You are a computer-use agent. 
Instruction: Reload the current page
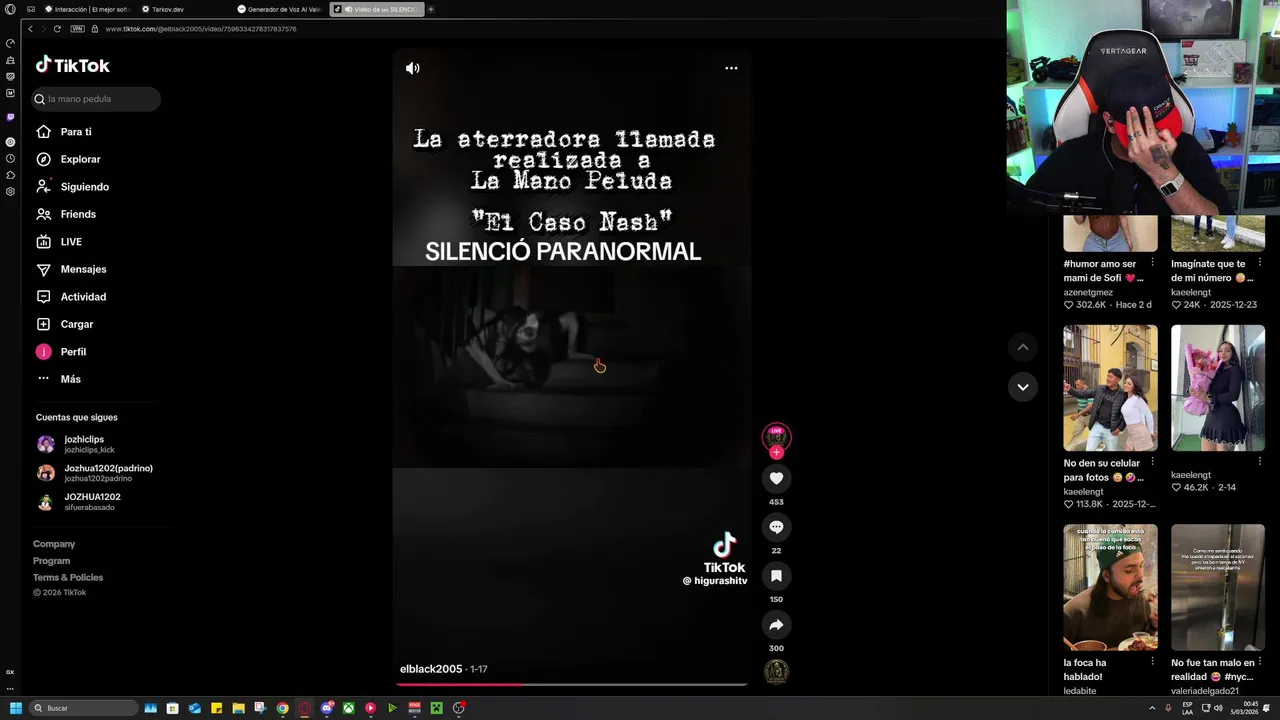[x=57, y=29]
